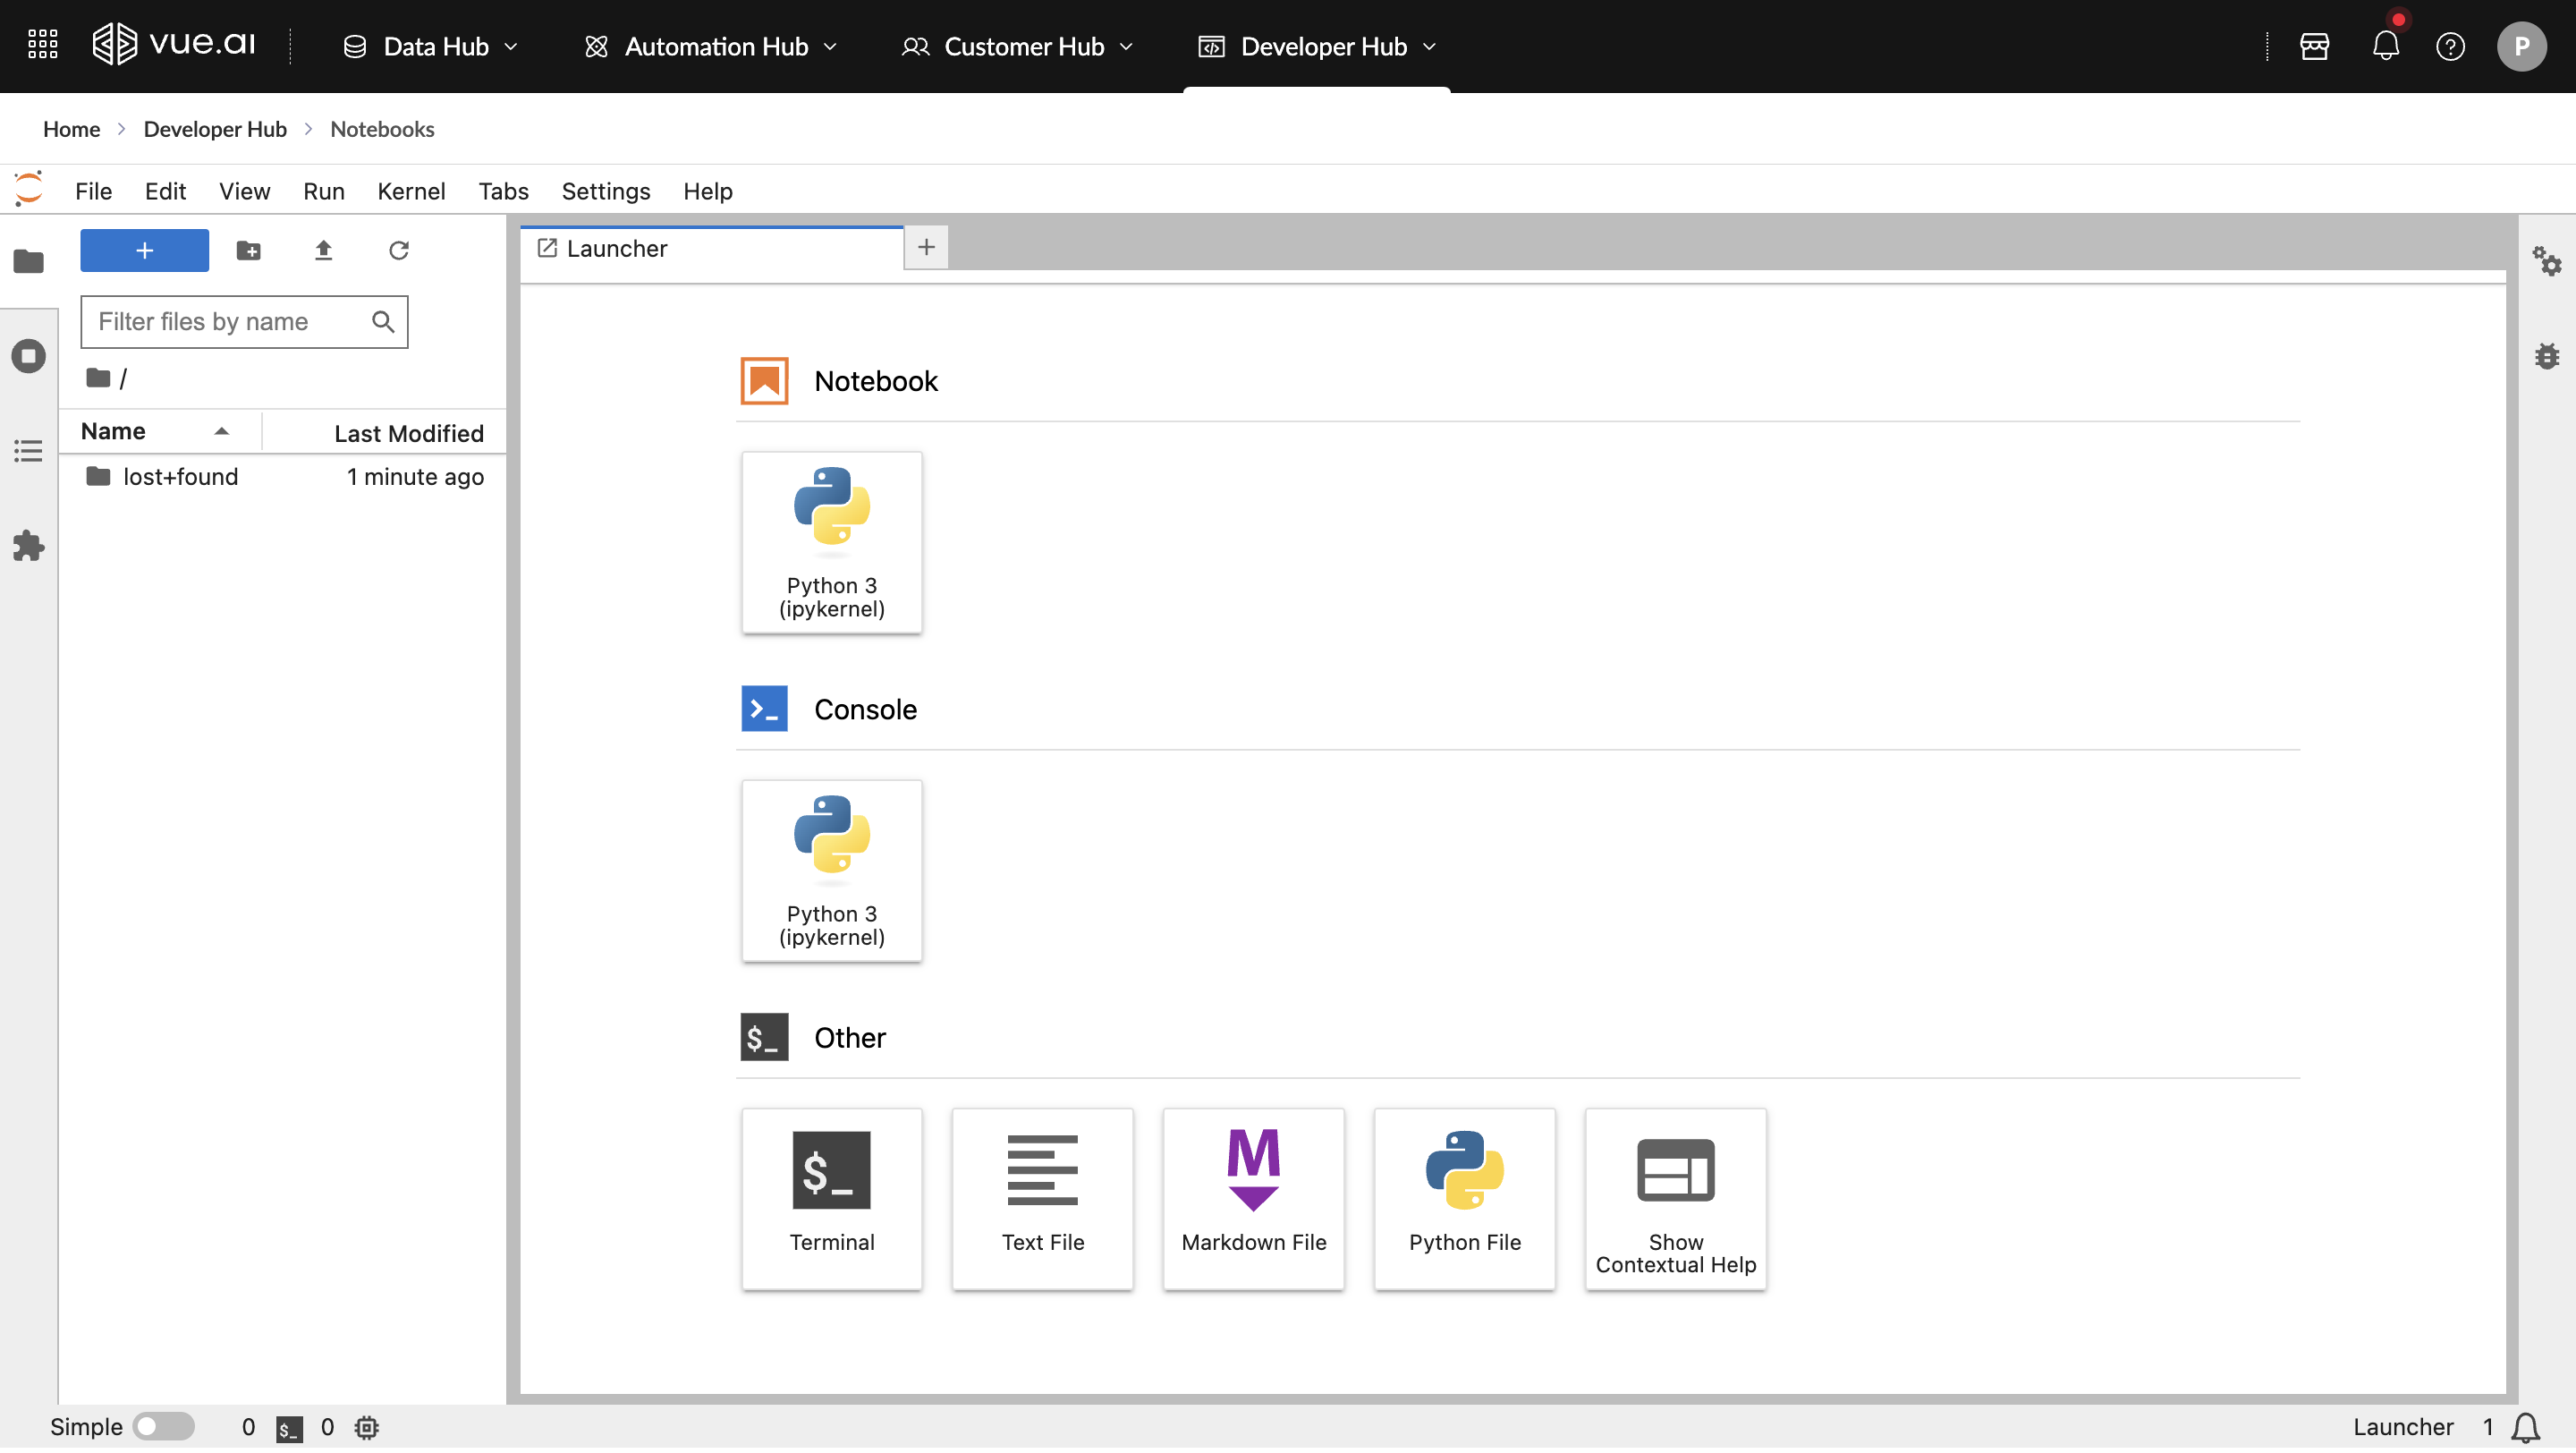This screenshot has width=2576, height=1453.
Task: Launch Python 3 notebook kernel card
Action: click(831, 542)
